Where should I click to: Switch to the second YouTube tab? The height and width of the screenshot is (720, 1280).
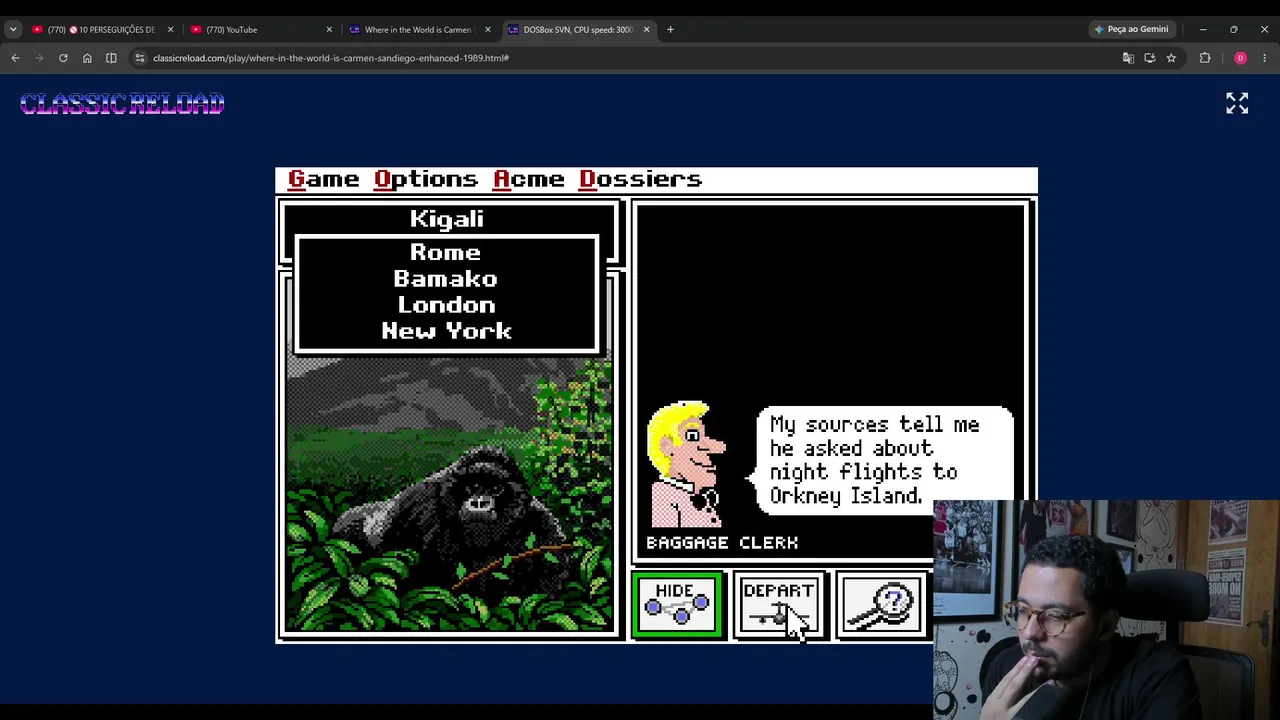pyautogui.click(x=260, y=30)
